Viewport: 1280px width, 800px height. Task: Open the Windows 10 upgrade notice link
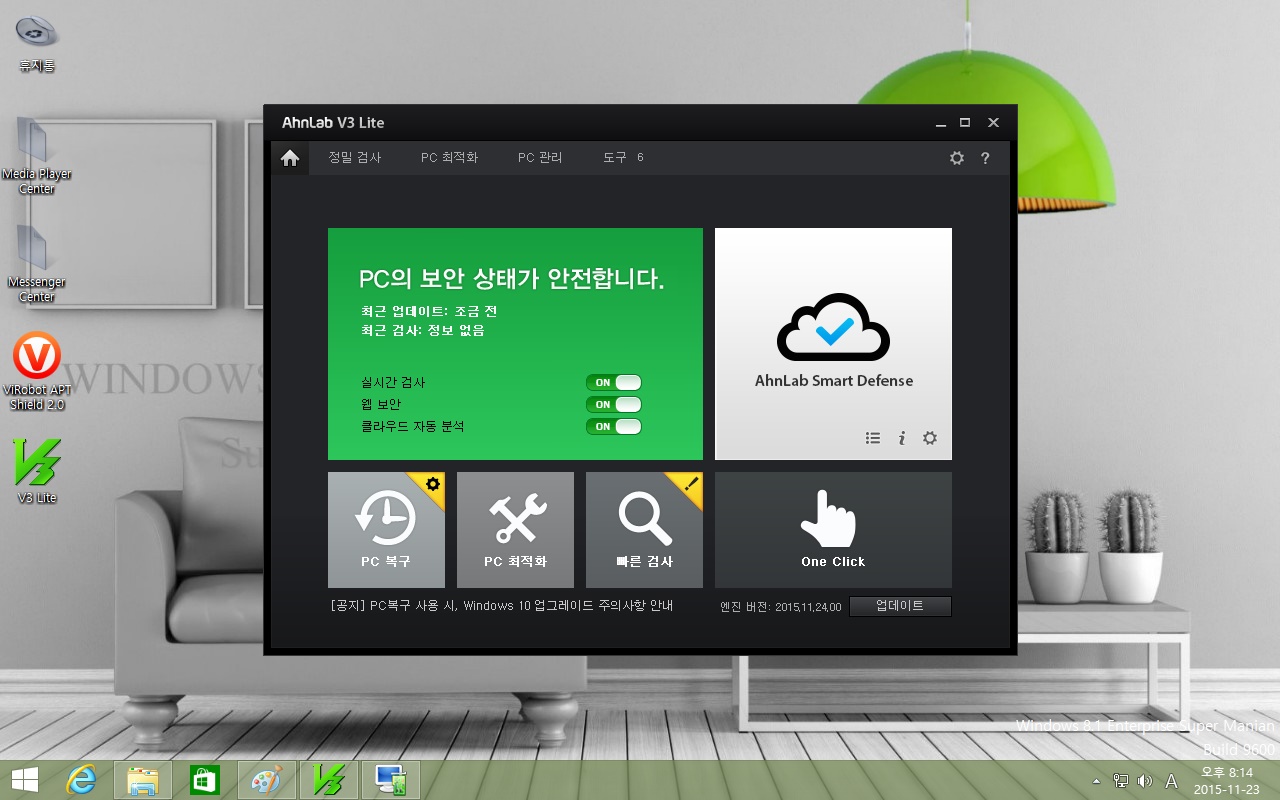point(501,606)
